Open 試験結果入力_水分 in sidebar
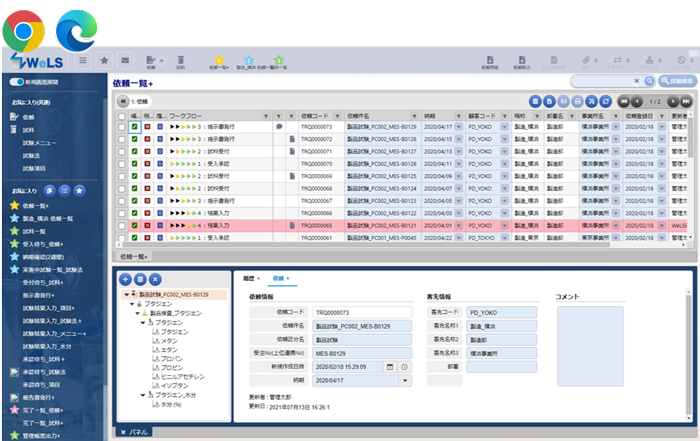Viewport: 700px width, 441px height. (x=47, y=346)
